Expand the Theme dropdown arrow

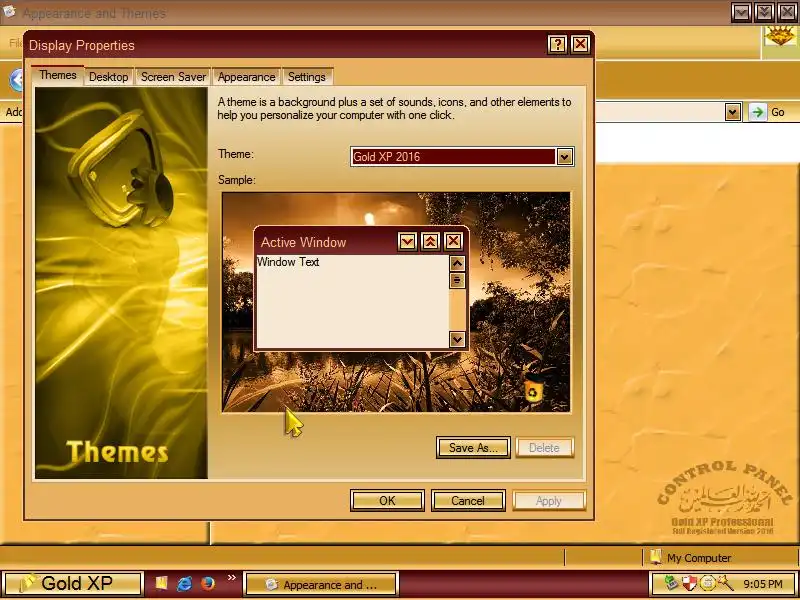[564, 157]
